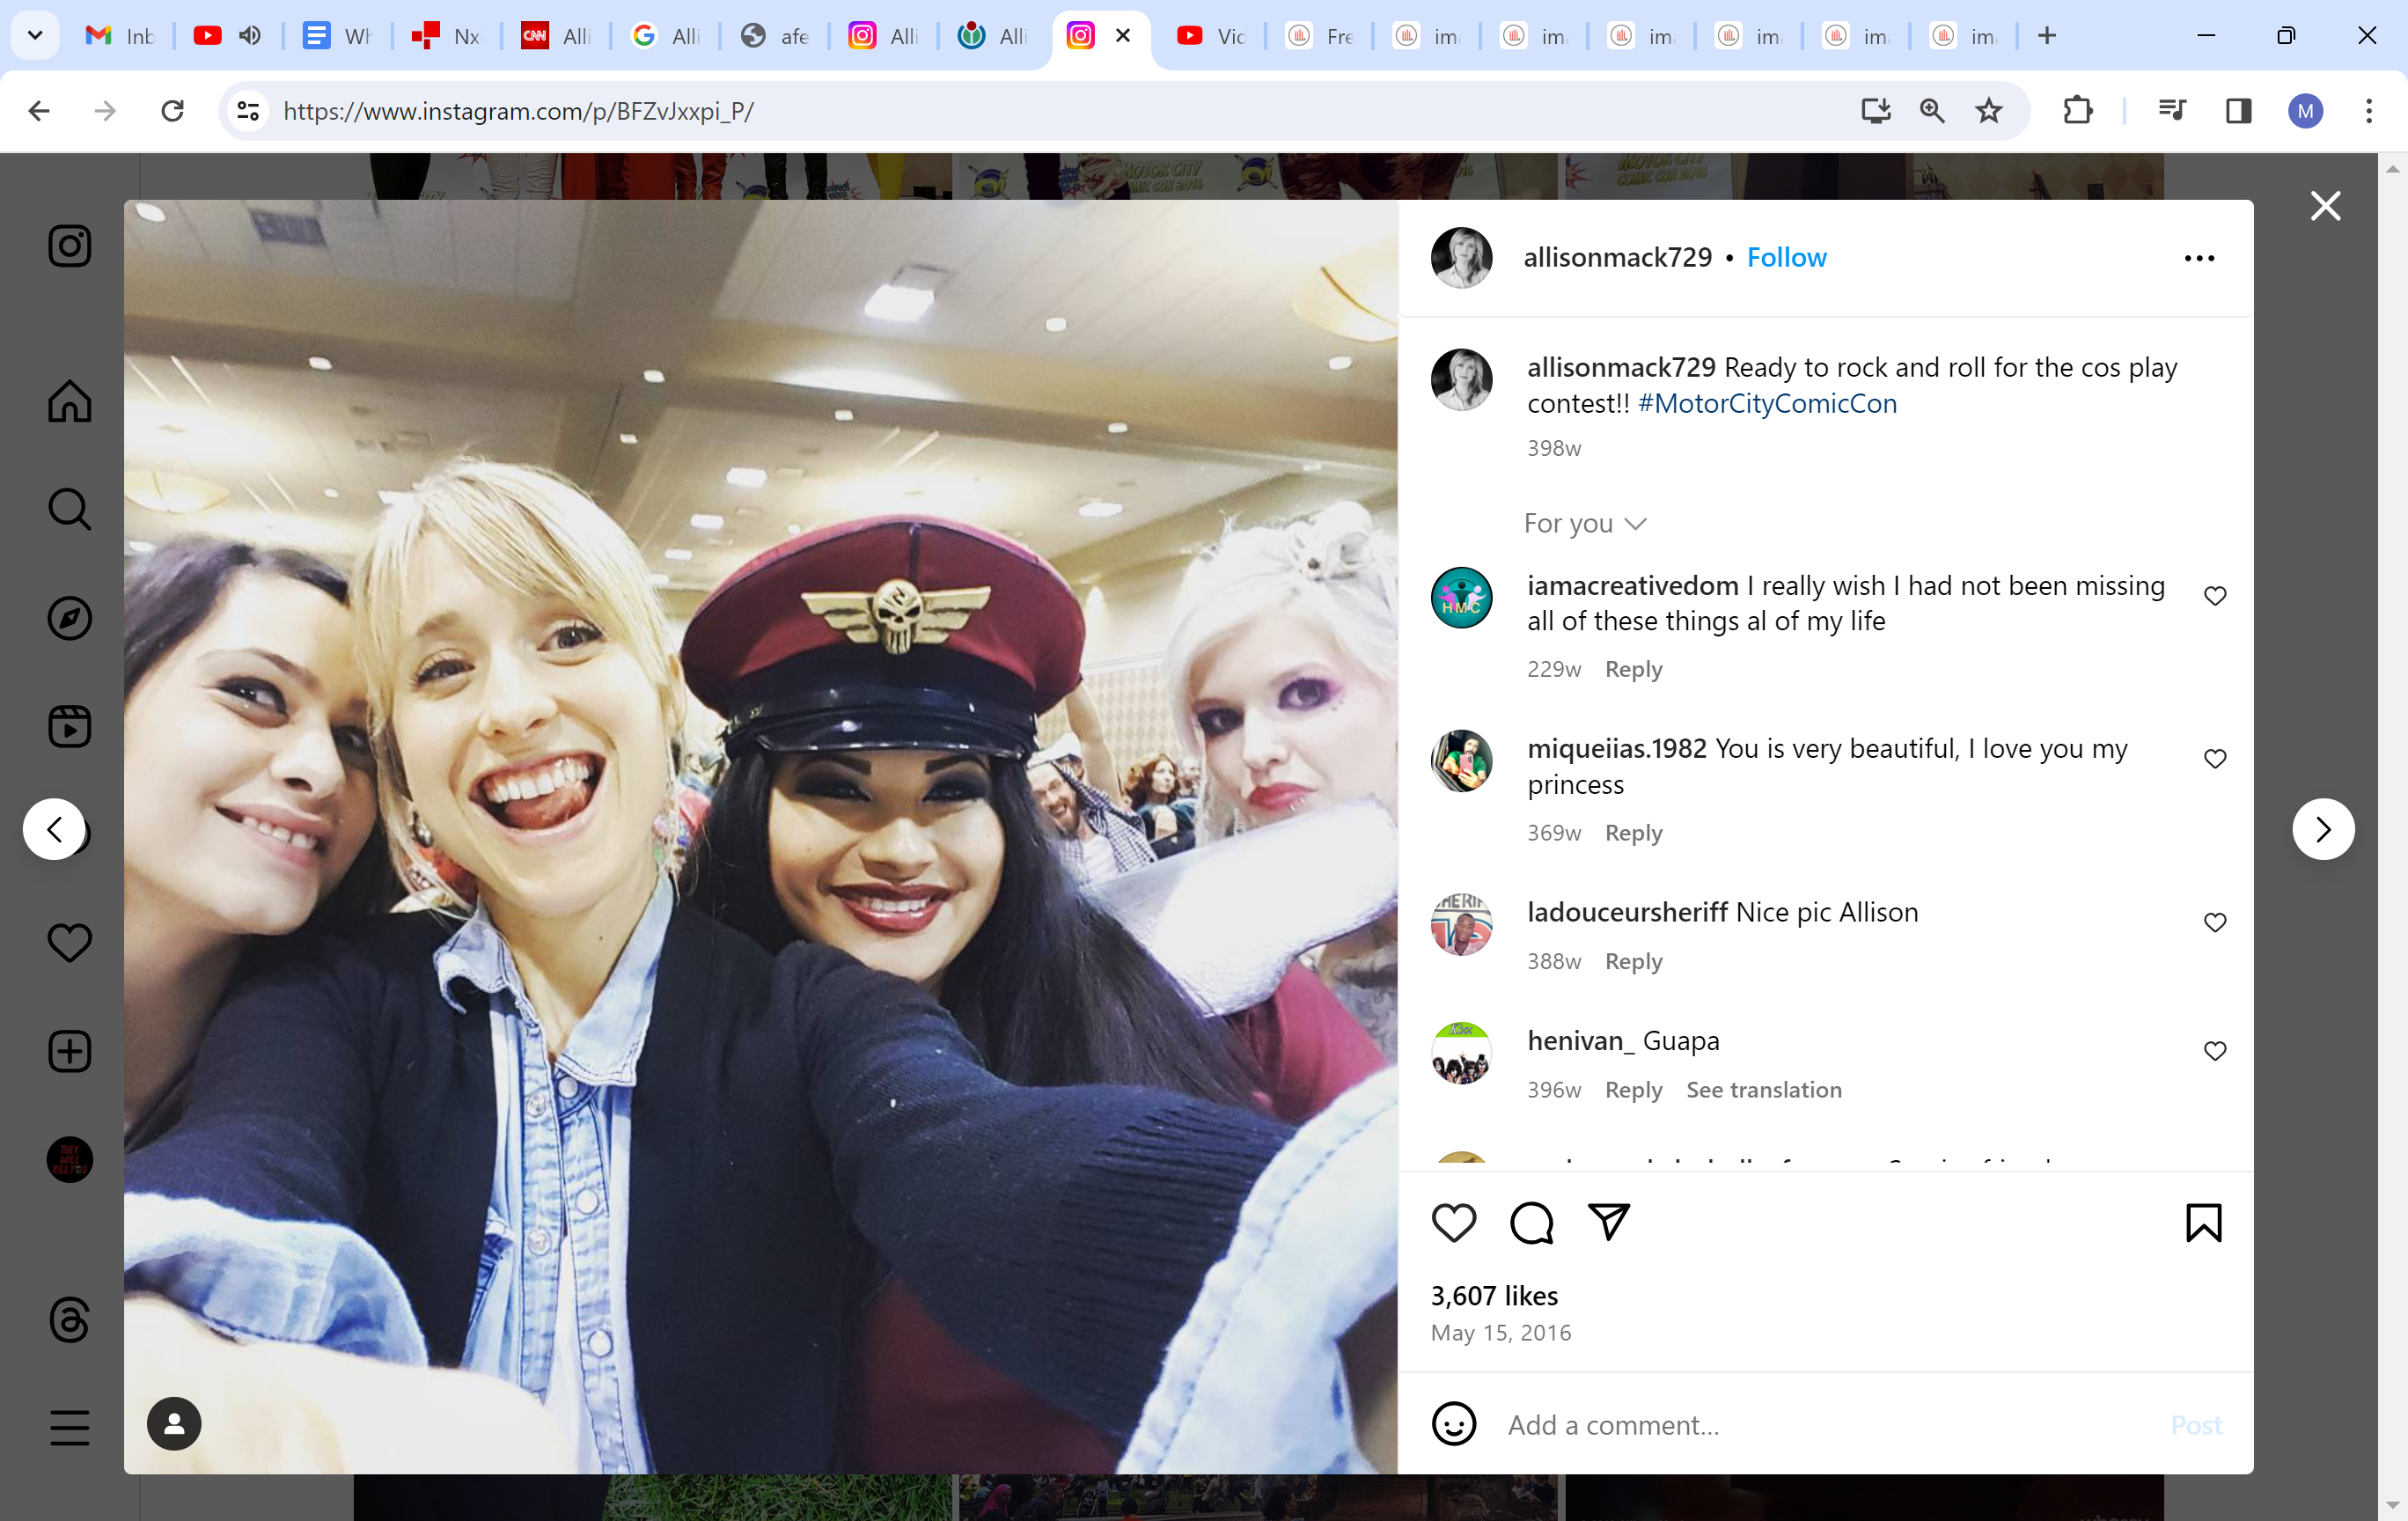Open Threads icon in sidebar

click(x=69, y=1319)
